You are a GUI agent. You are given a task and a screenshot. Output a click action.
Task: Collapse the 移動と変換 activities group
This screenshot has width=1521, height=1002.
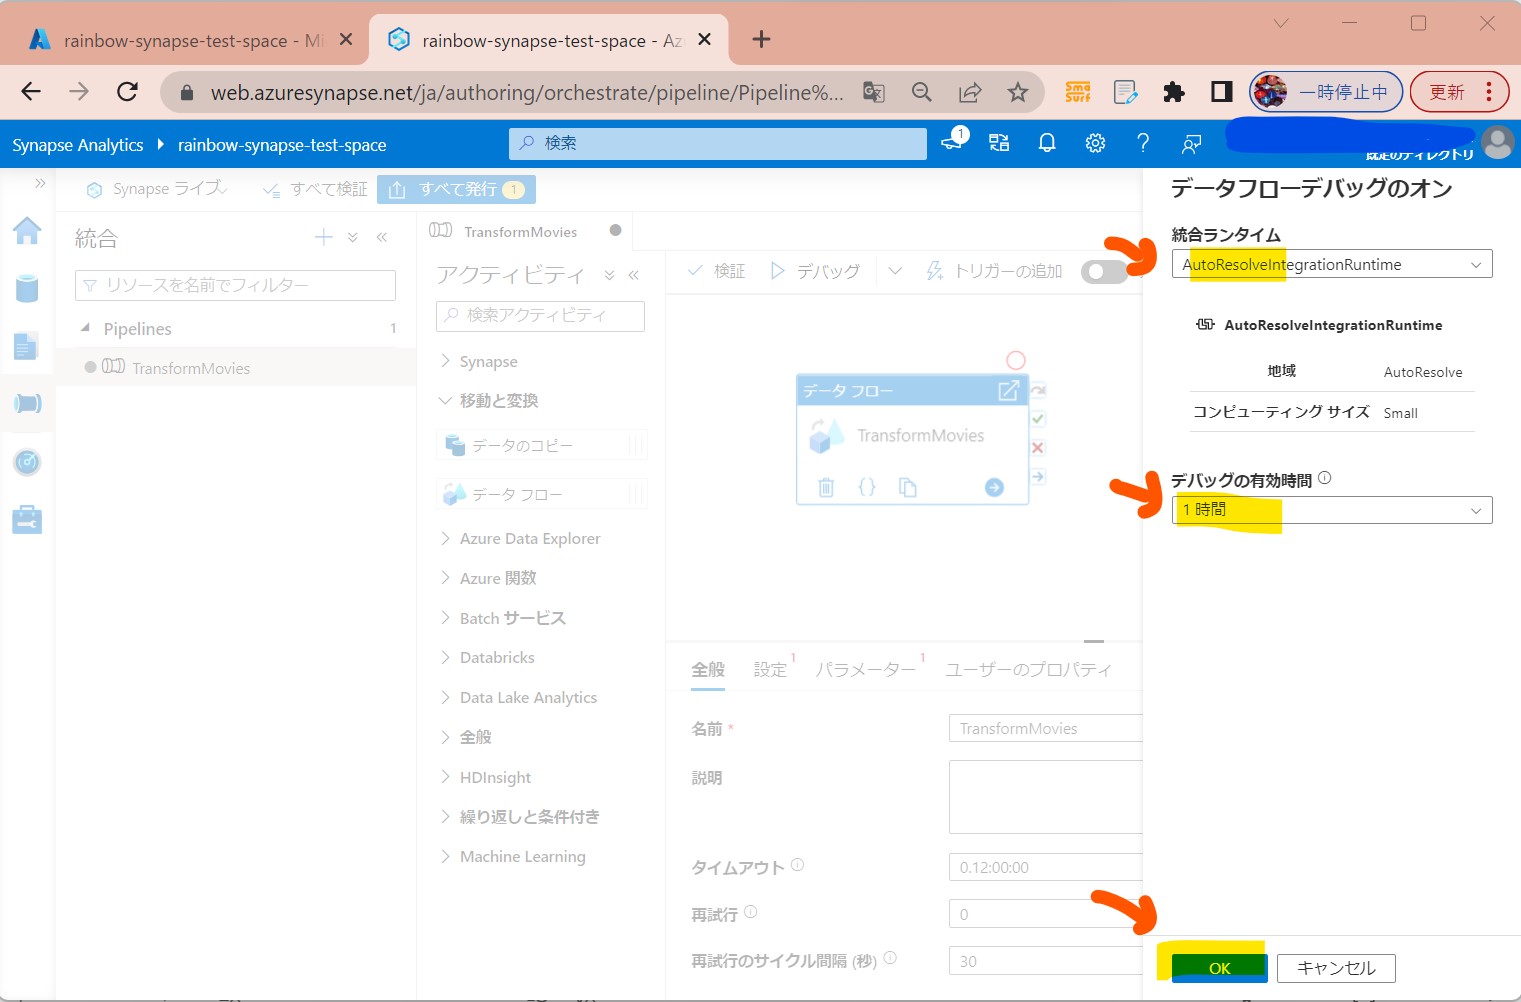489,401
